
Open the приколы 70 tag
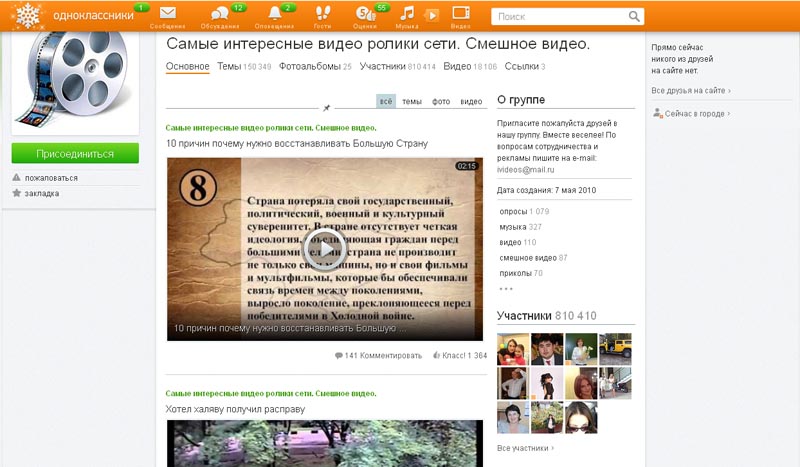(521, 273)
